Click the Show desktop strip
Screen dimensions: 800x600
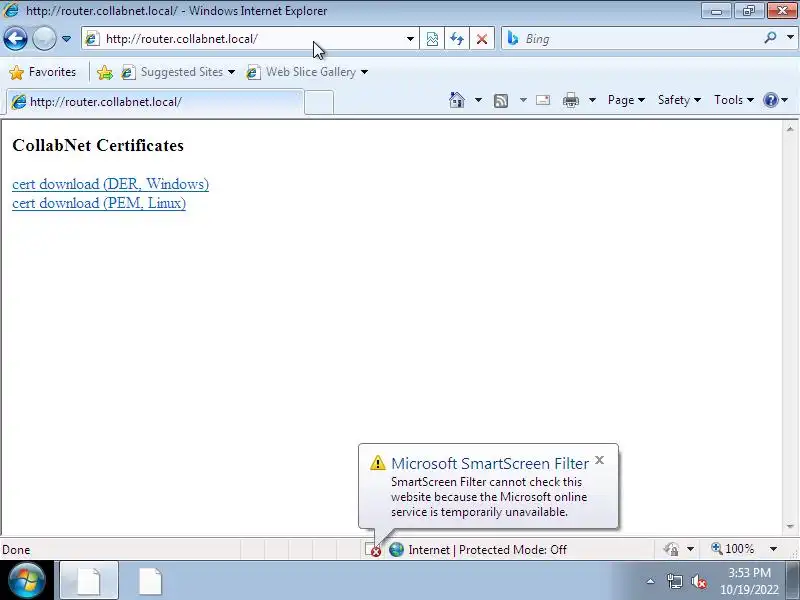793,581
